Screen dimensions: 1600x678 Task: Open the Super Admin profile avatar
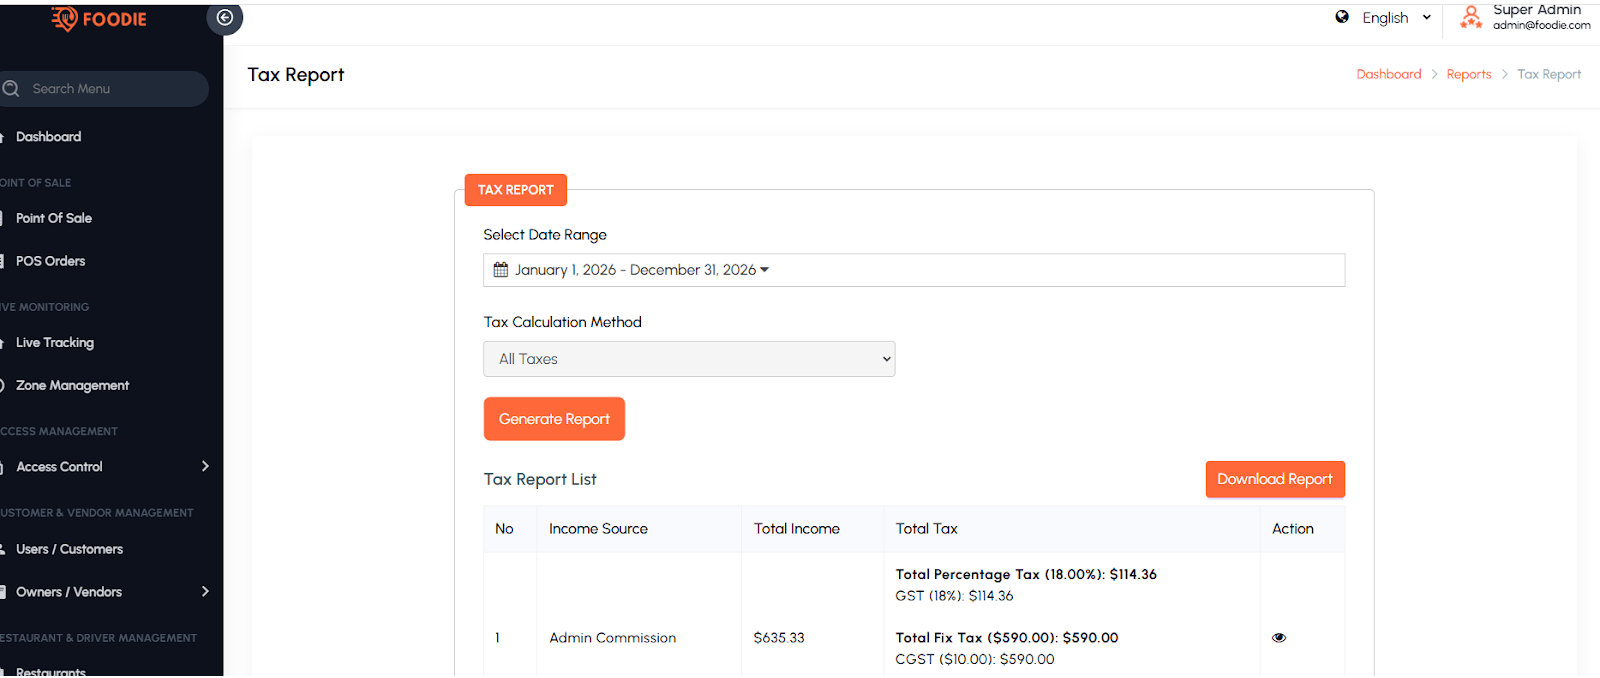pos(1470,17)
